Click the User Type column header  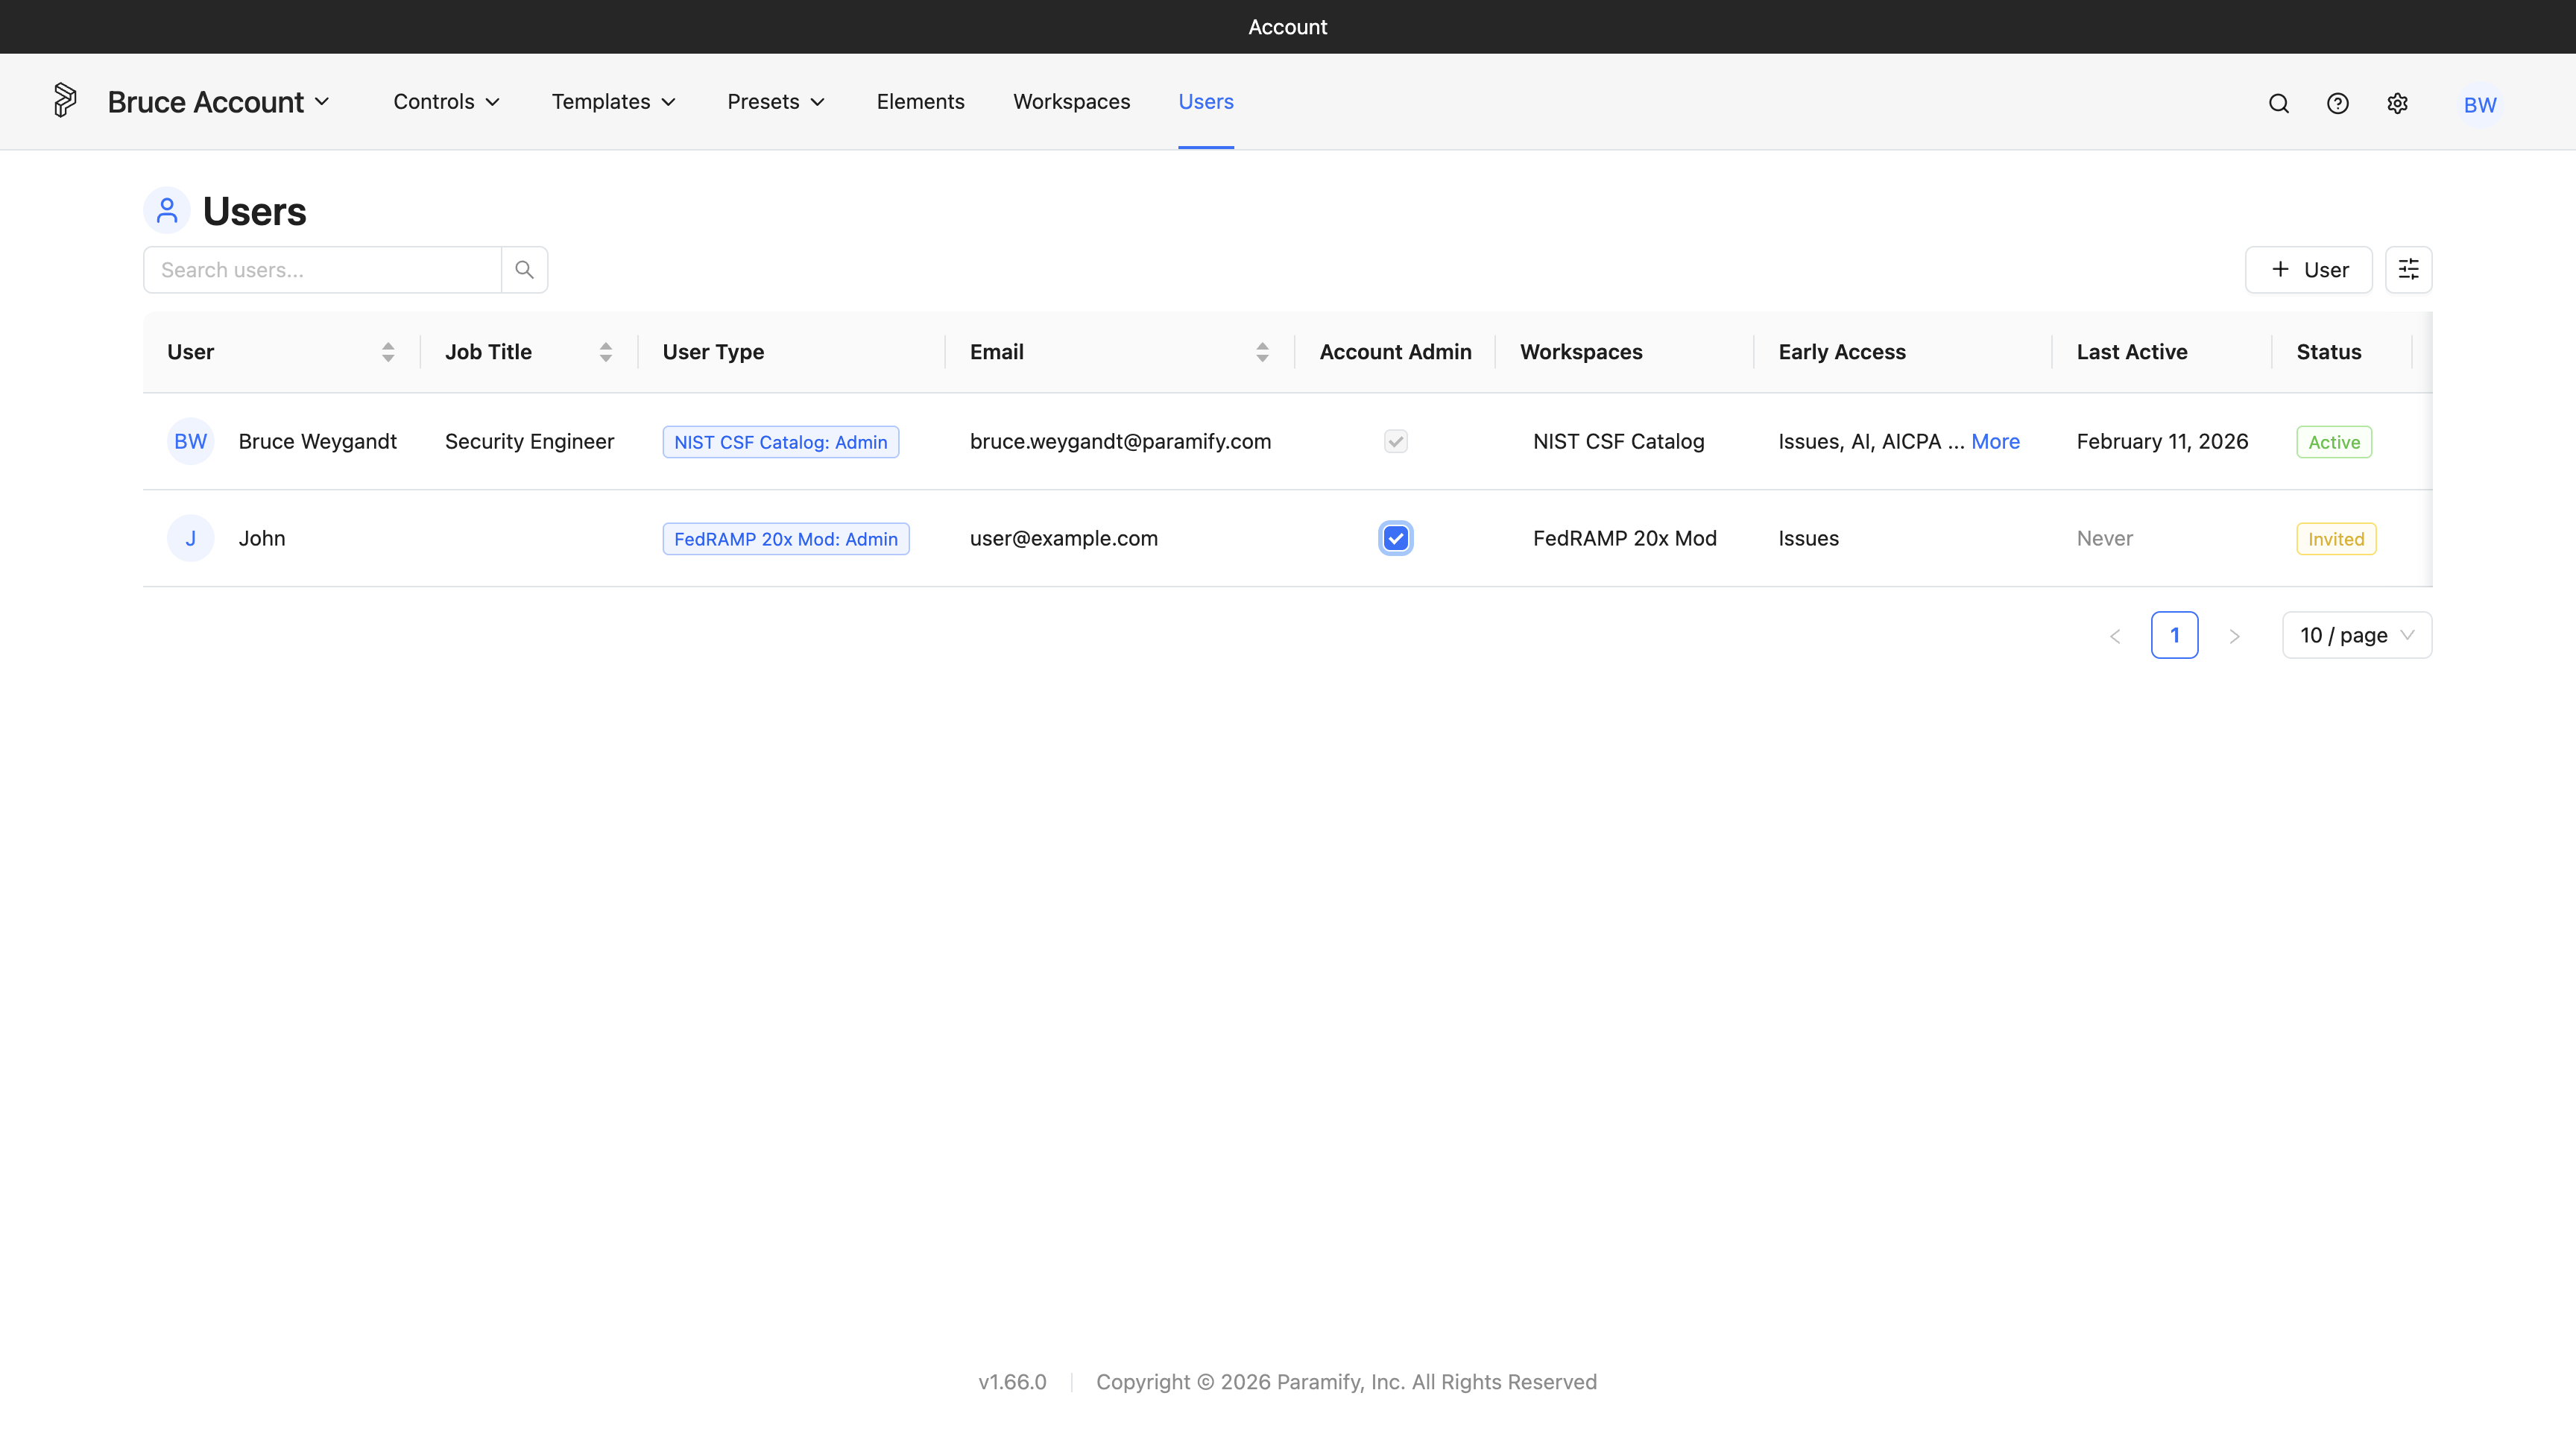tap(713, 352)
